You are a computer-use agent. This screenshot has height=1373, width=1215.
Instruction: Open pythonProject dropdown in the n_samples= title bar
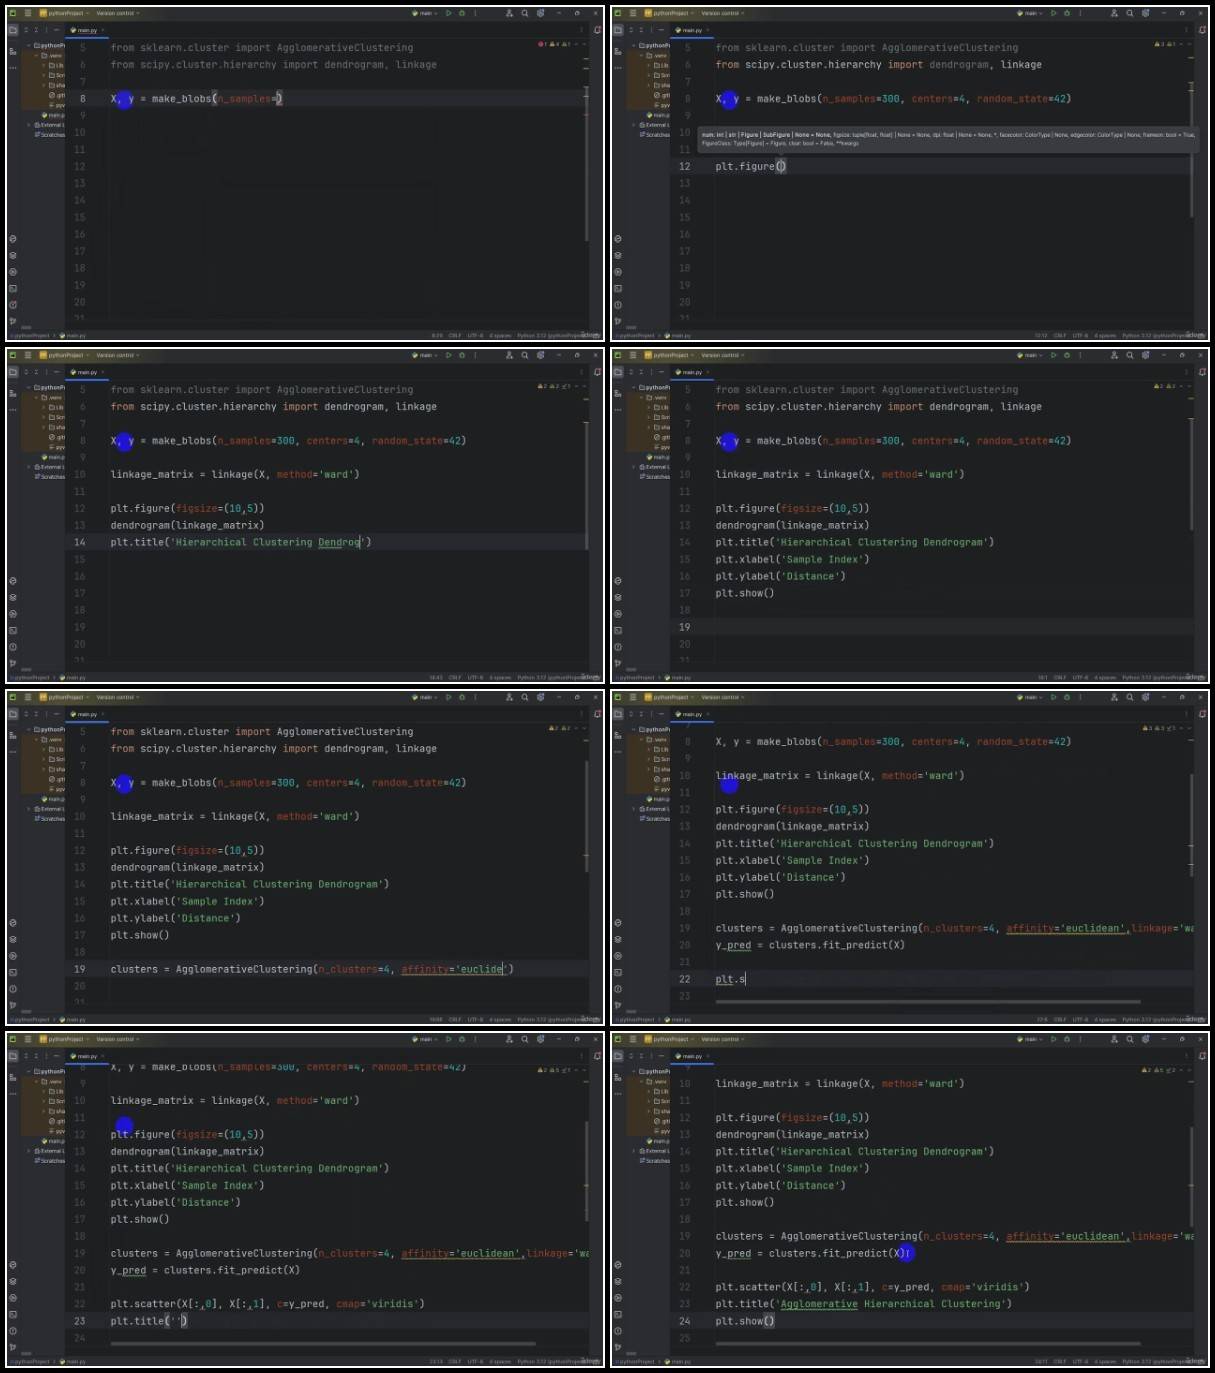[x=63, y=13]
